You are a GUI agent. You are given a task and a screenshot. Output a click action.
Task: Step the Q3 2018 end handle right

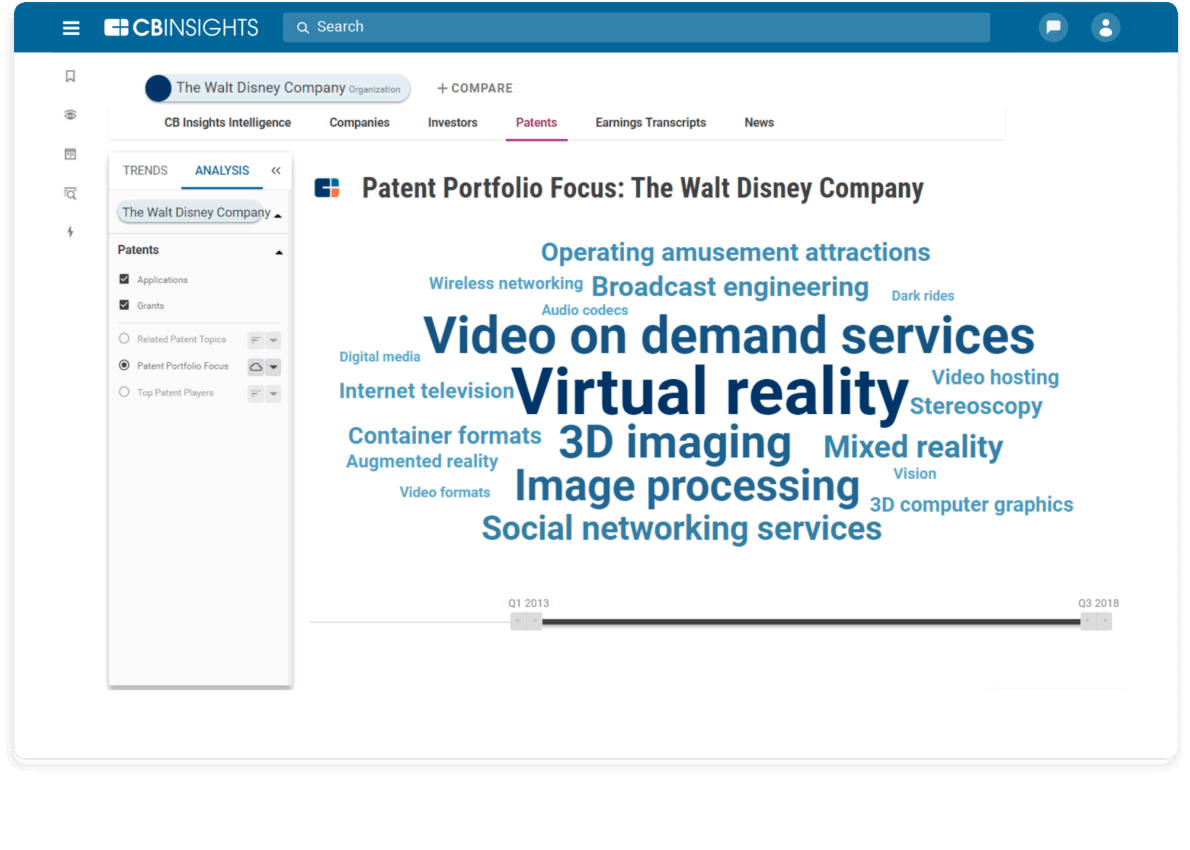[1104, 622]
